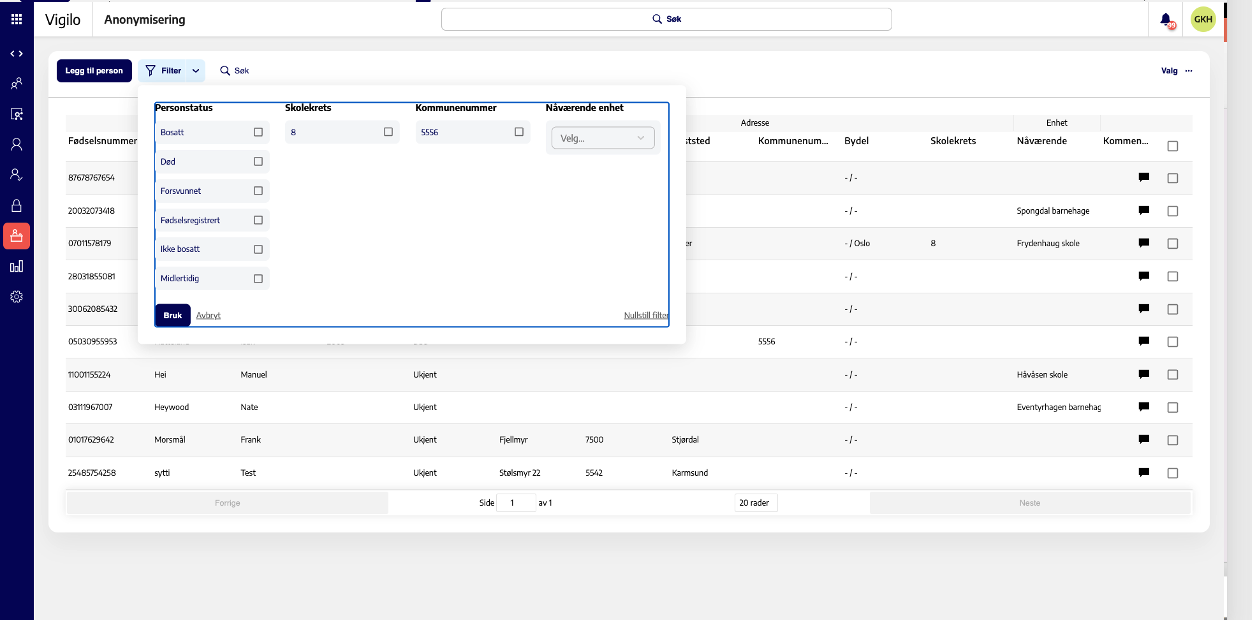Click Spongdal barnehage cell
1252x620 pixels.
pyautogui.click(x=1051, y=211)
